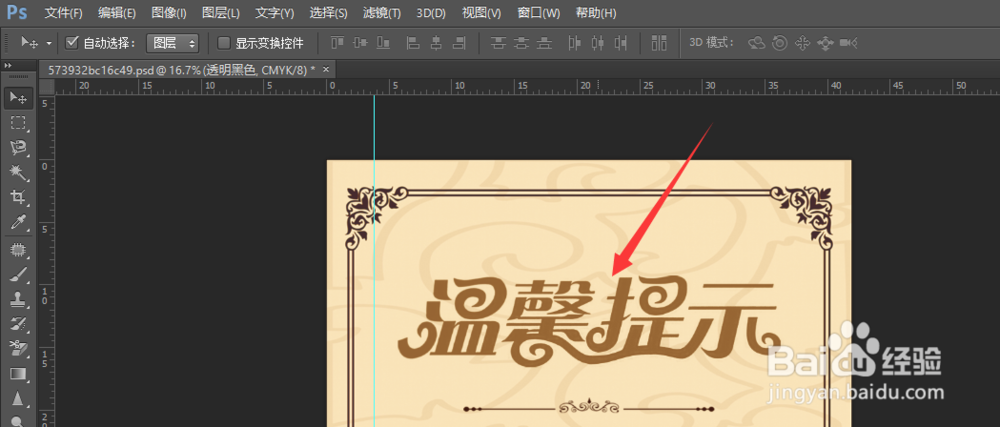Close the 573932bc16c49.psd document tab
This screenshot has width=1000, height=427.
pyautogui.click(x=326, y=69)
